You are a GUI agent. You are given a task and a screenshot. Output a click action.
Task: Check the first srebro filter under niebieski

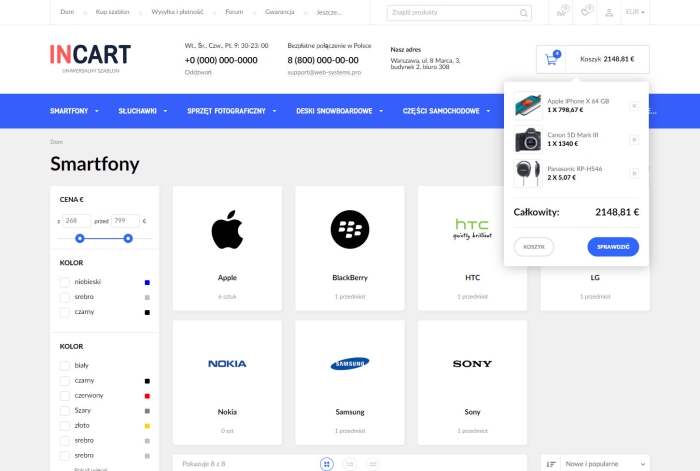(x=65, y=297)
